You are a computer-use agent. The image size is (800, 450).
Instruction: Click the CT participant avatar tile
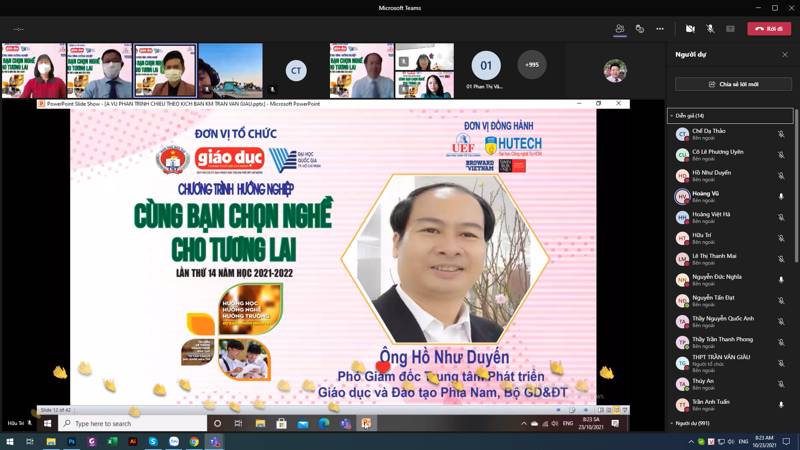point(295,70)
